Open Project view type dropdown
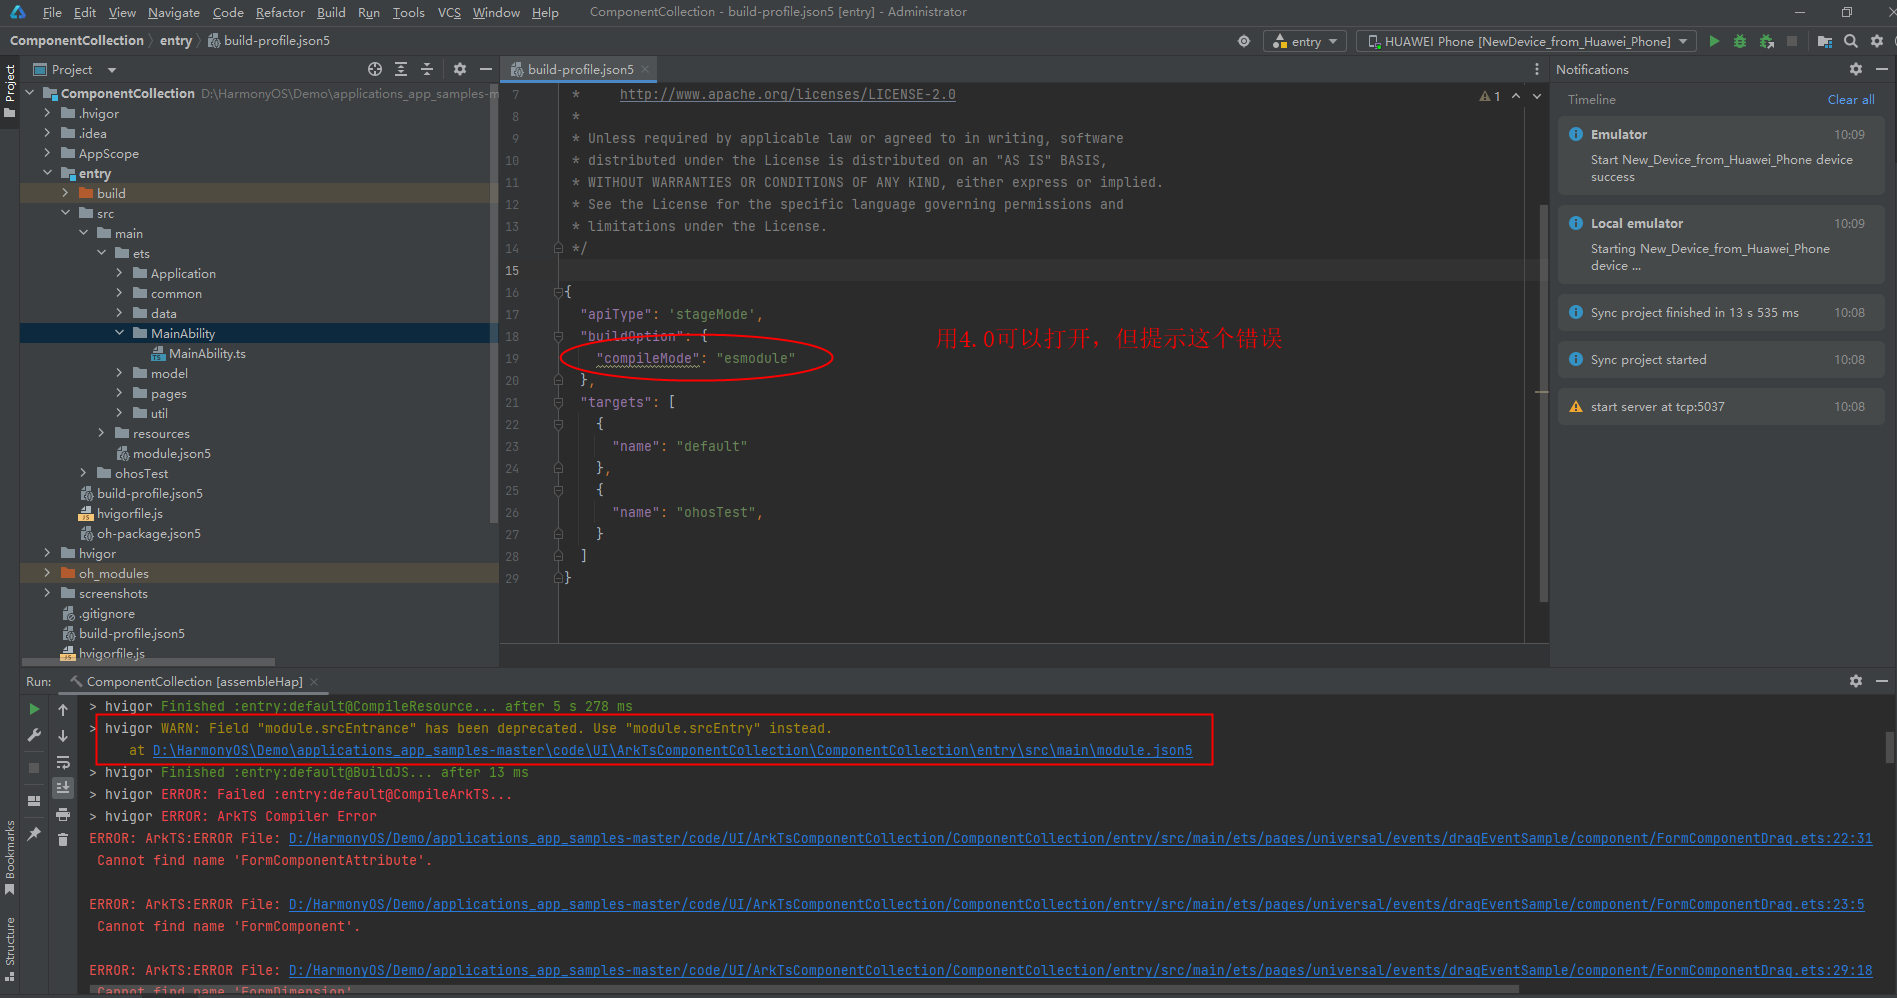 [75, 69]
